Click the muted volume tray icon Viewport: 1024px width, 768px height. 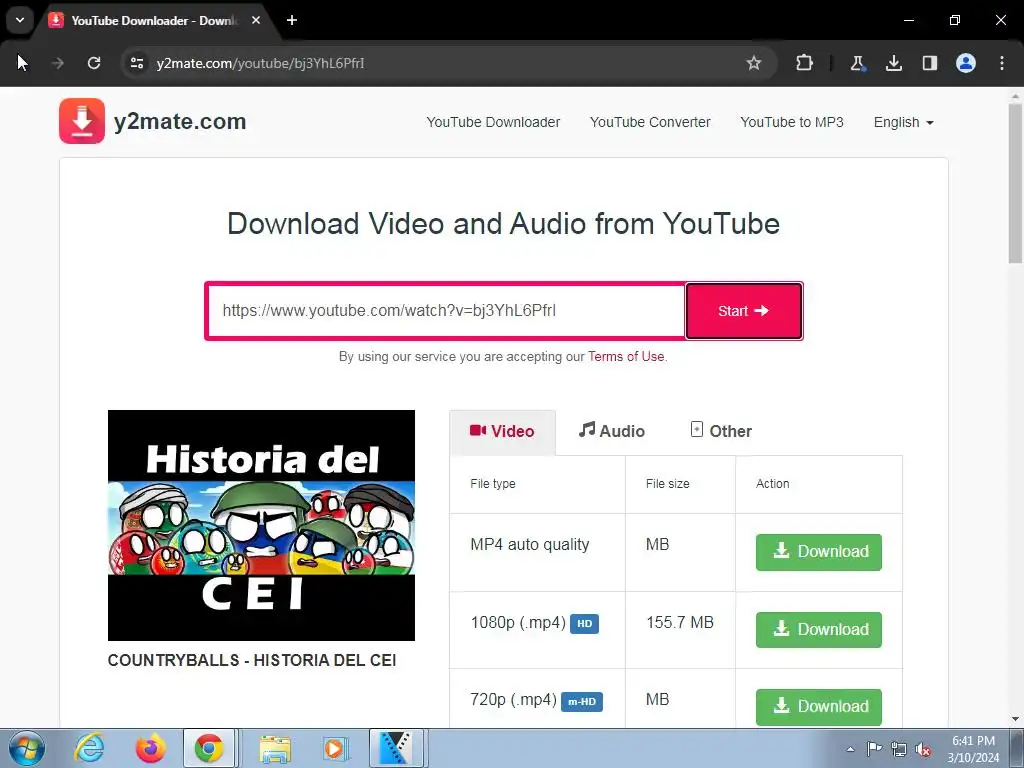923,749
